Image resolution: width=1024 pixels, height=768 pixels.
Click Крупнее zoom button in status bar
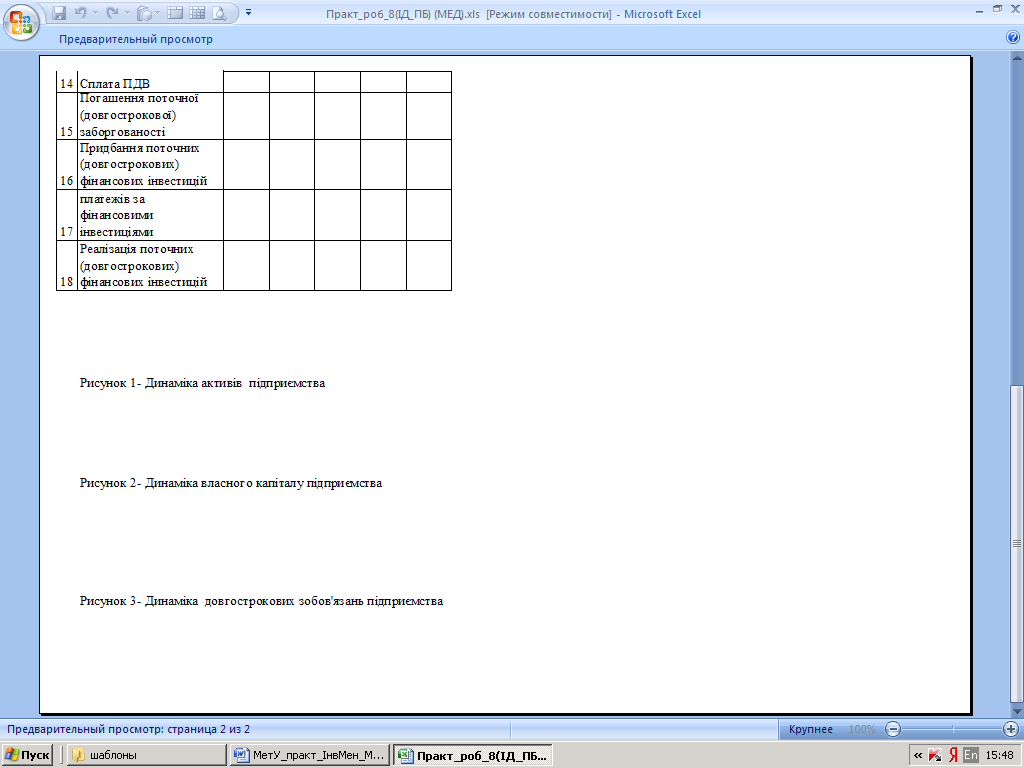coord(810,729)
